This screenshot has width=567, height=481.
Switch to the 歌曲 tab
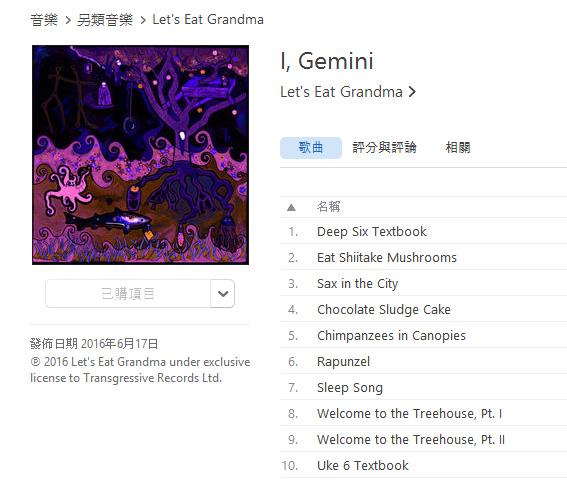311,148
